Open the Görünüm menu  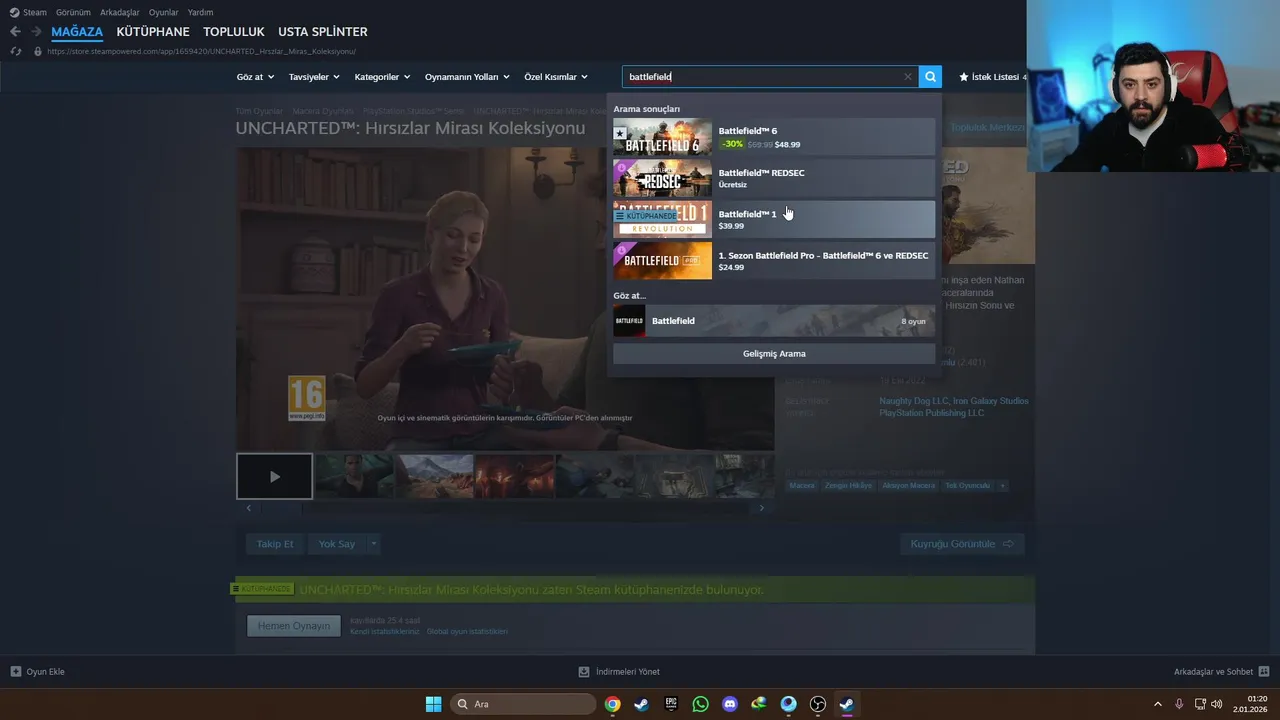73,12
